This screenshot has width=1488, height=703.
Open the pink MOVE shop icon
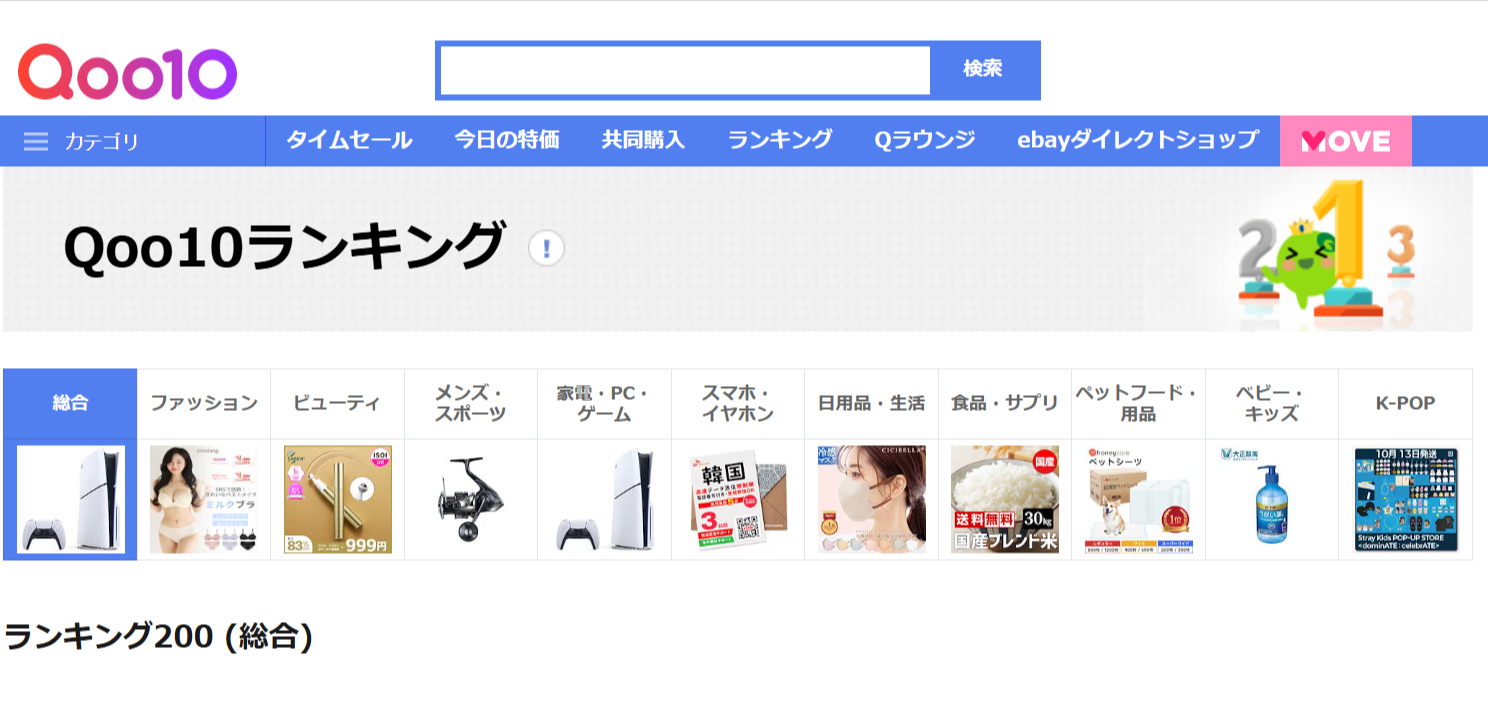pos(1345,141)
